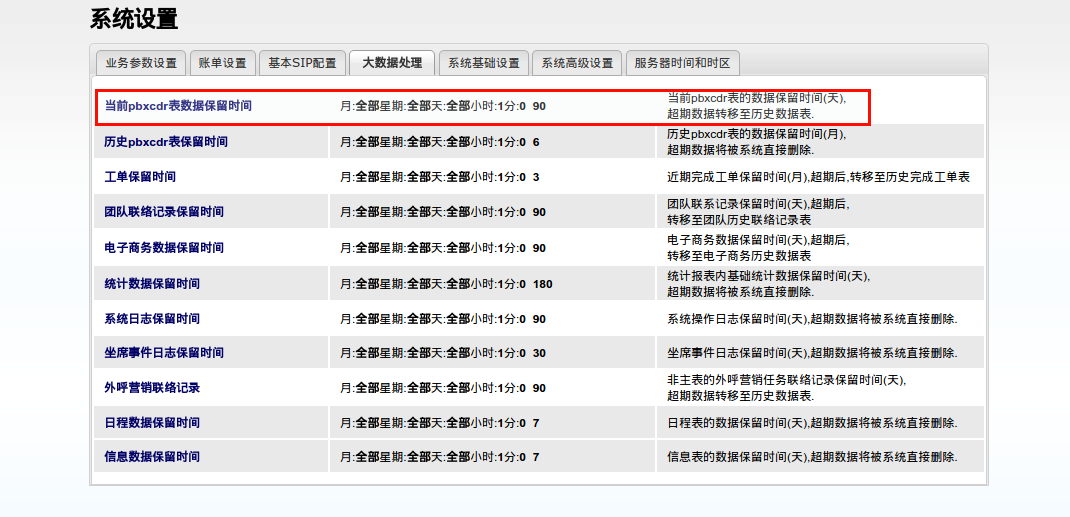The height and width of the screenshot is (517, 1070).
Task: Click the schedule text in the 工单保留时间 row
Action: pos(432,177)
